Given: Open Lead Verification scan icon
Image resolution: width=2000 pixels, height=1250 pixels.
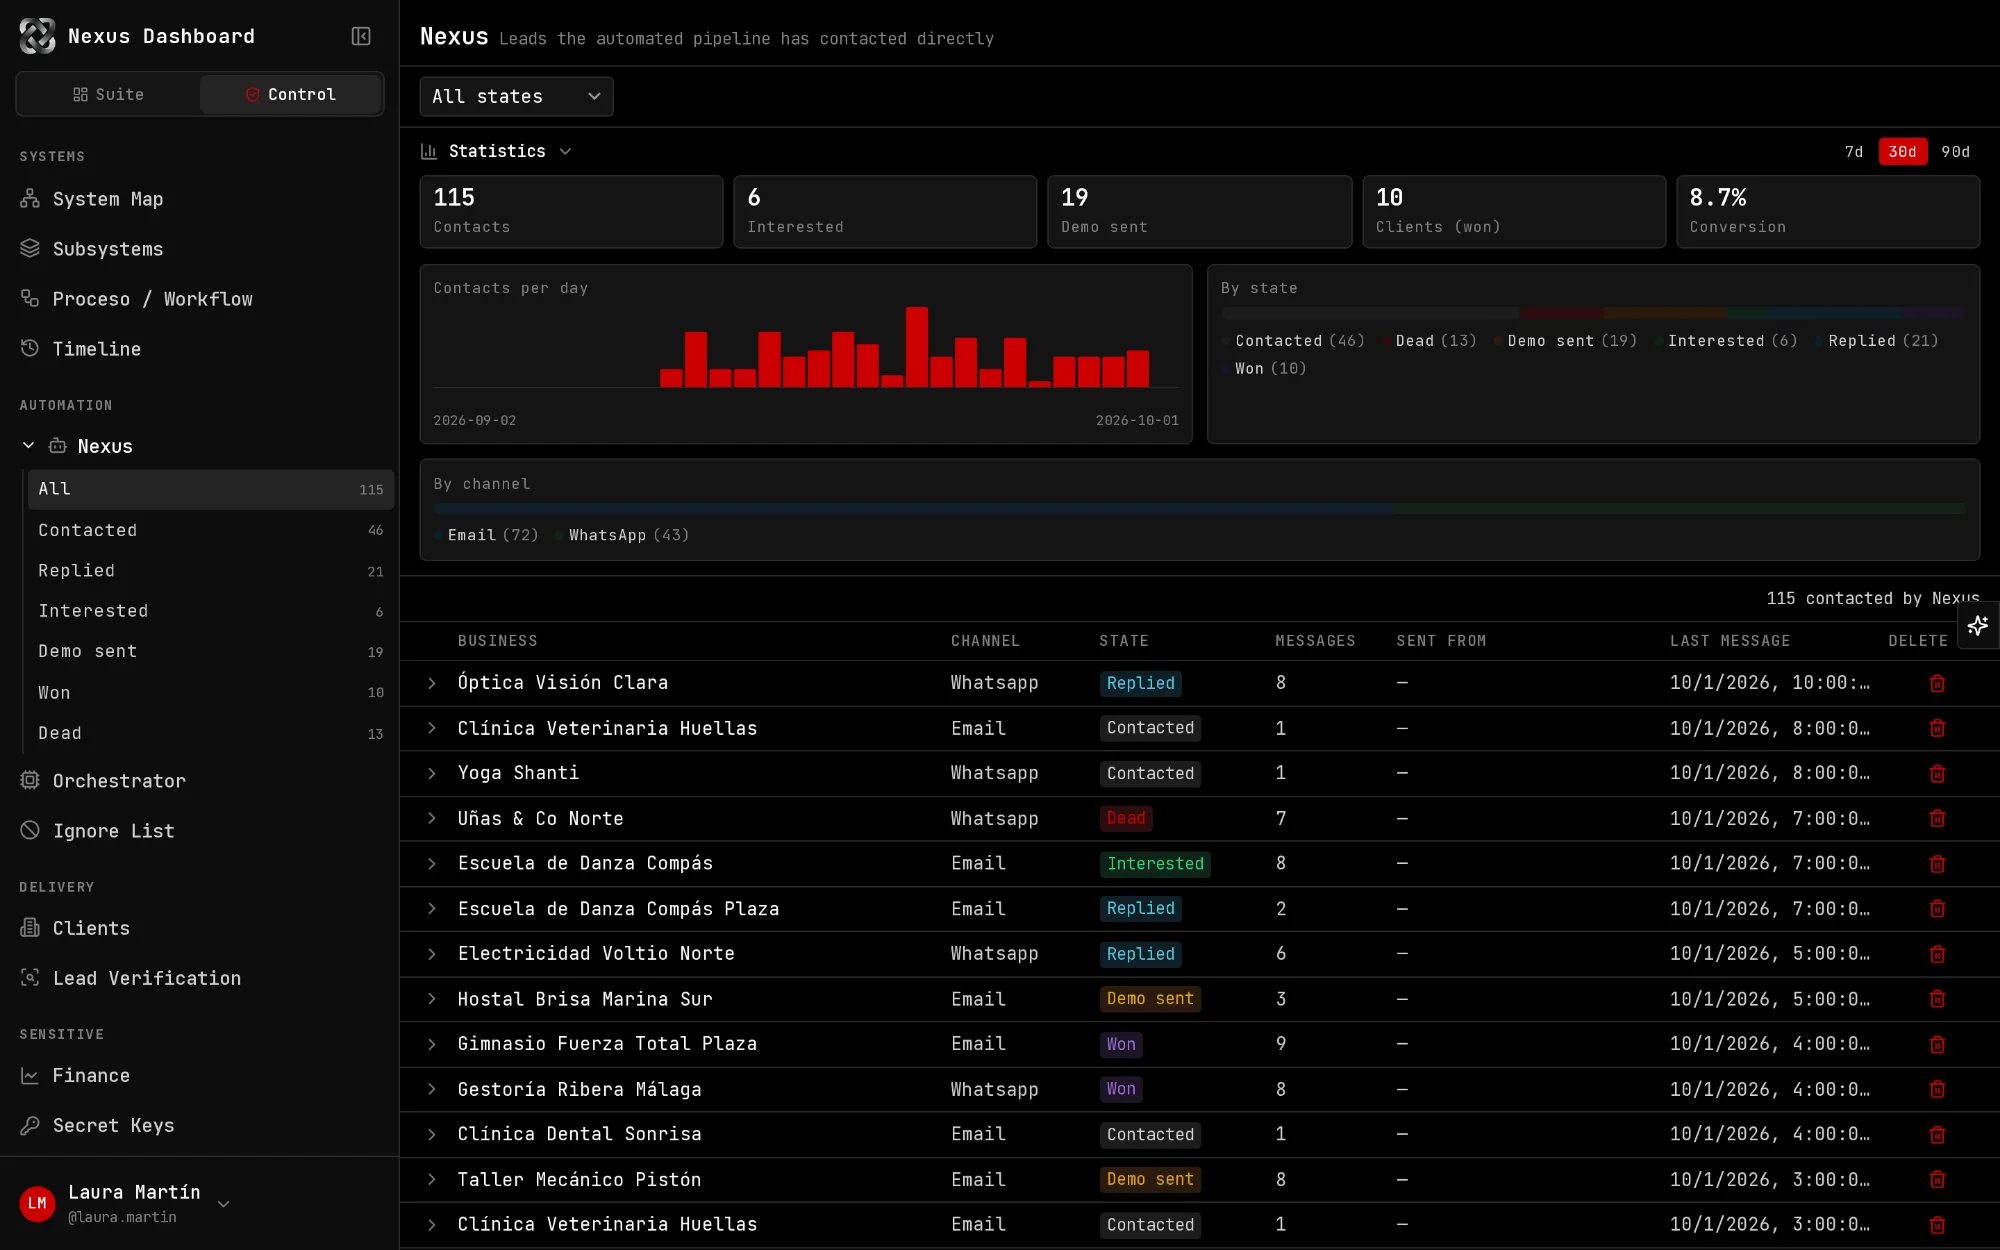Looking at the screenshot, I should tap(30, 978).
